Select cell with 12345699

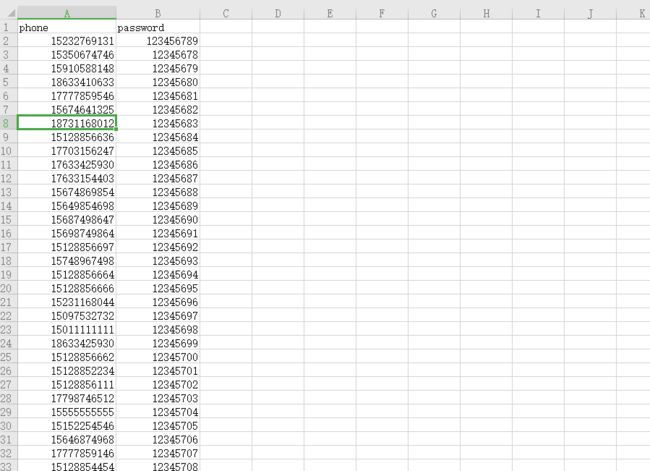[158, 343]
